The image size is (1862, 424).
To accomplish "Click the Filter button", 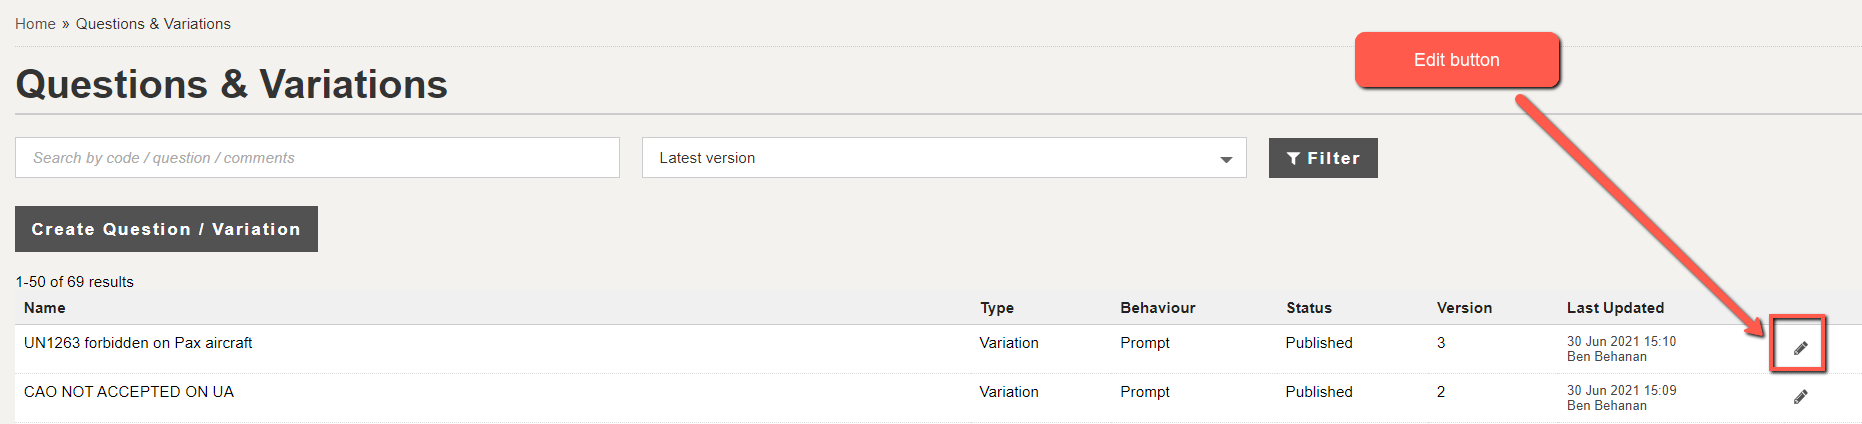I will click(x=1323, y=158).
